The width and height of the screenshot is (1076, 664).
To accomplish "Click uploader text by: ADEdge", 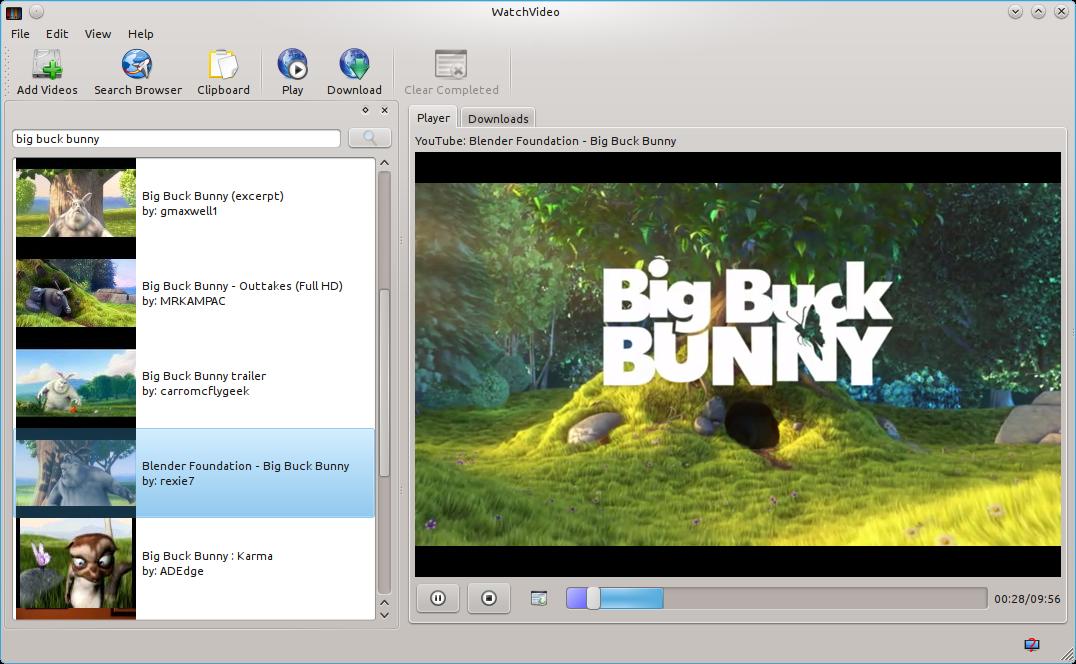I will click(173, 571).
